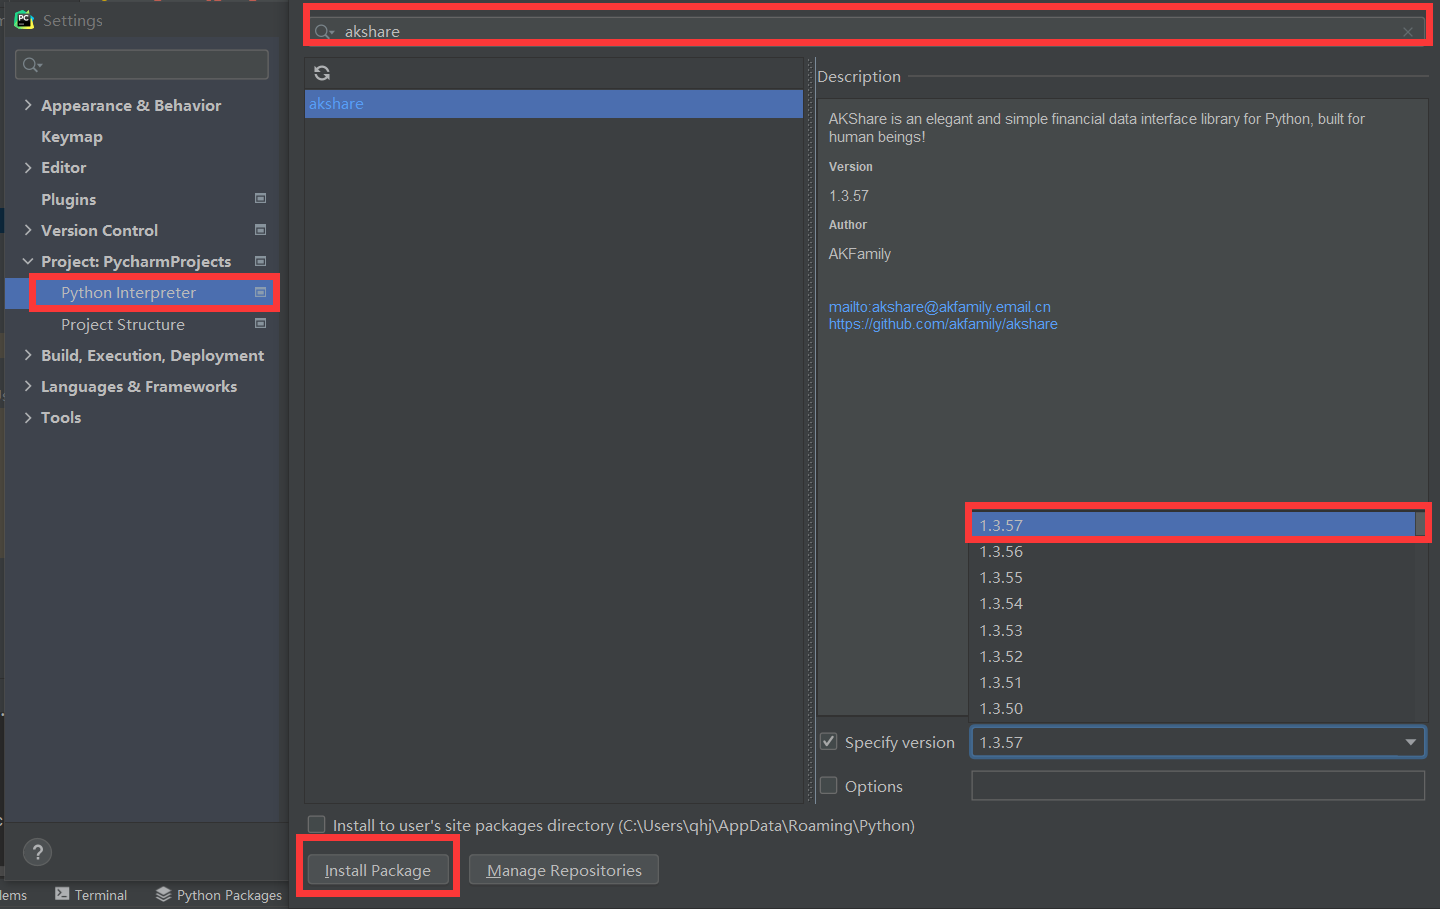Click the project-level icon next to Python Interpreter
1440x909 pixels.
click(x=260, y=292)
